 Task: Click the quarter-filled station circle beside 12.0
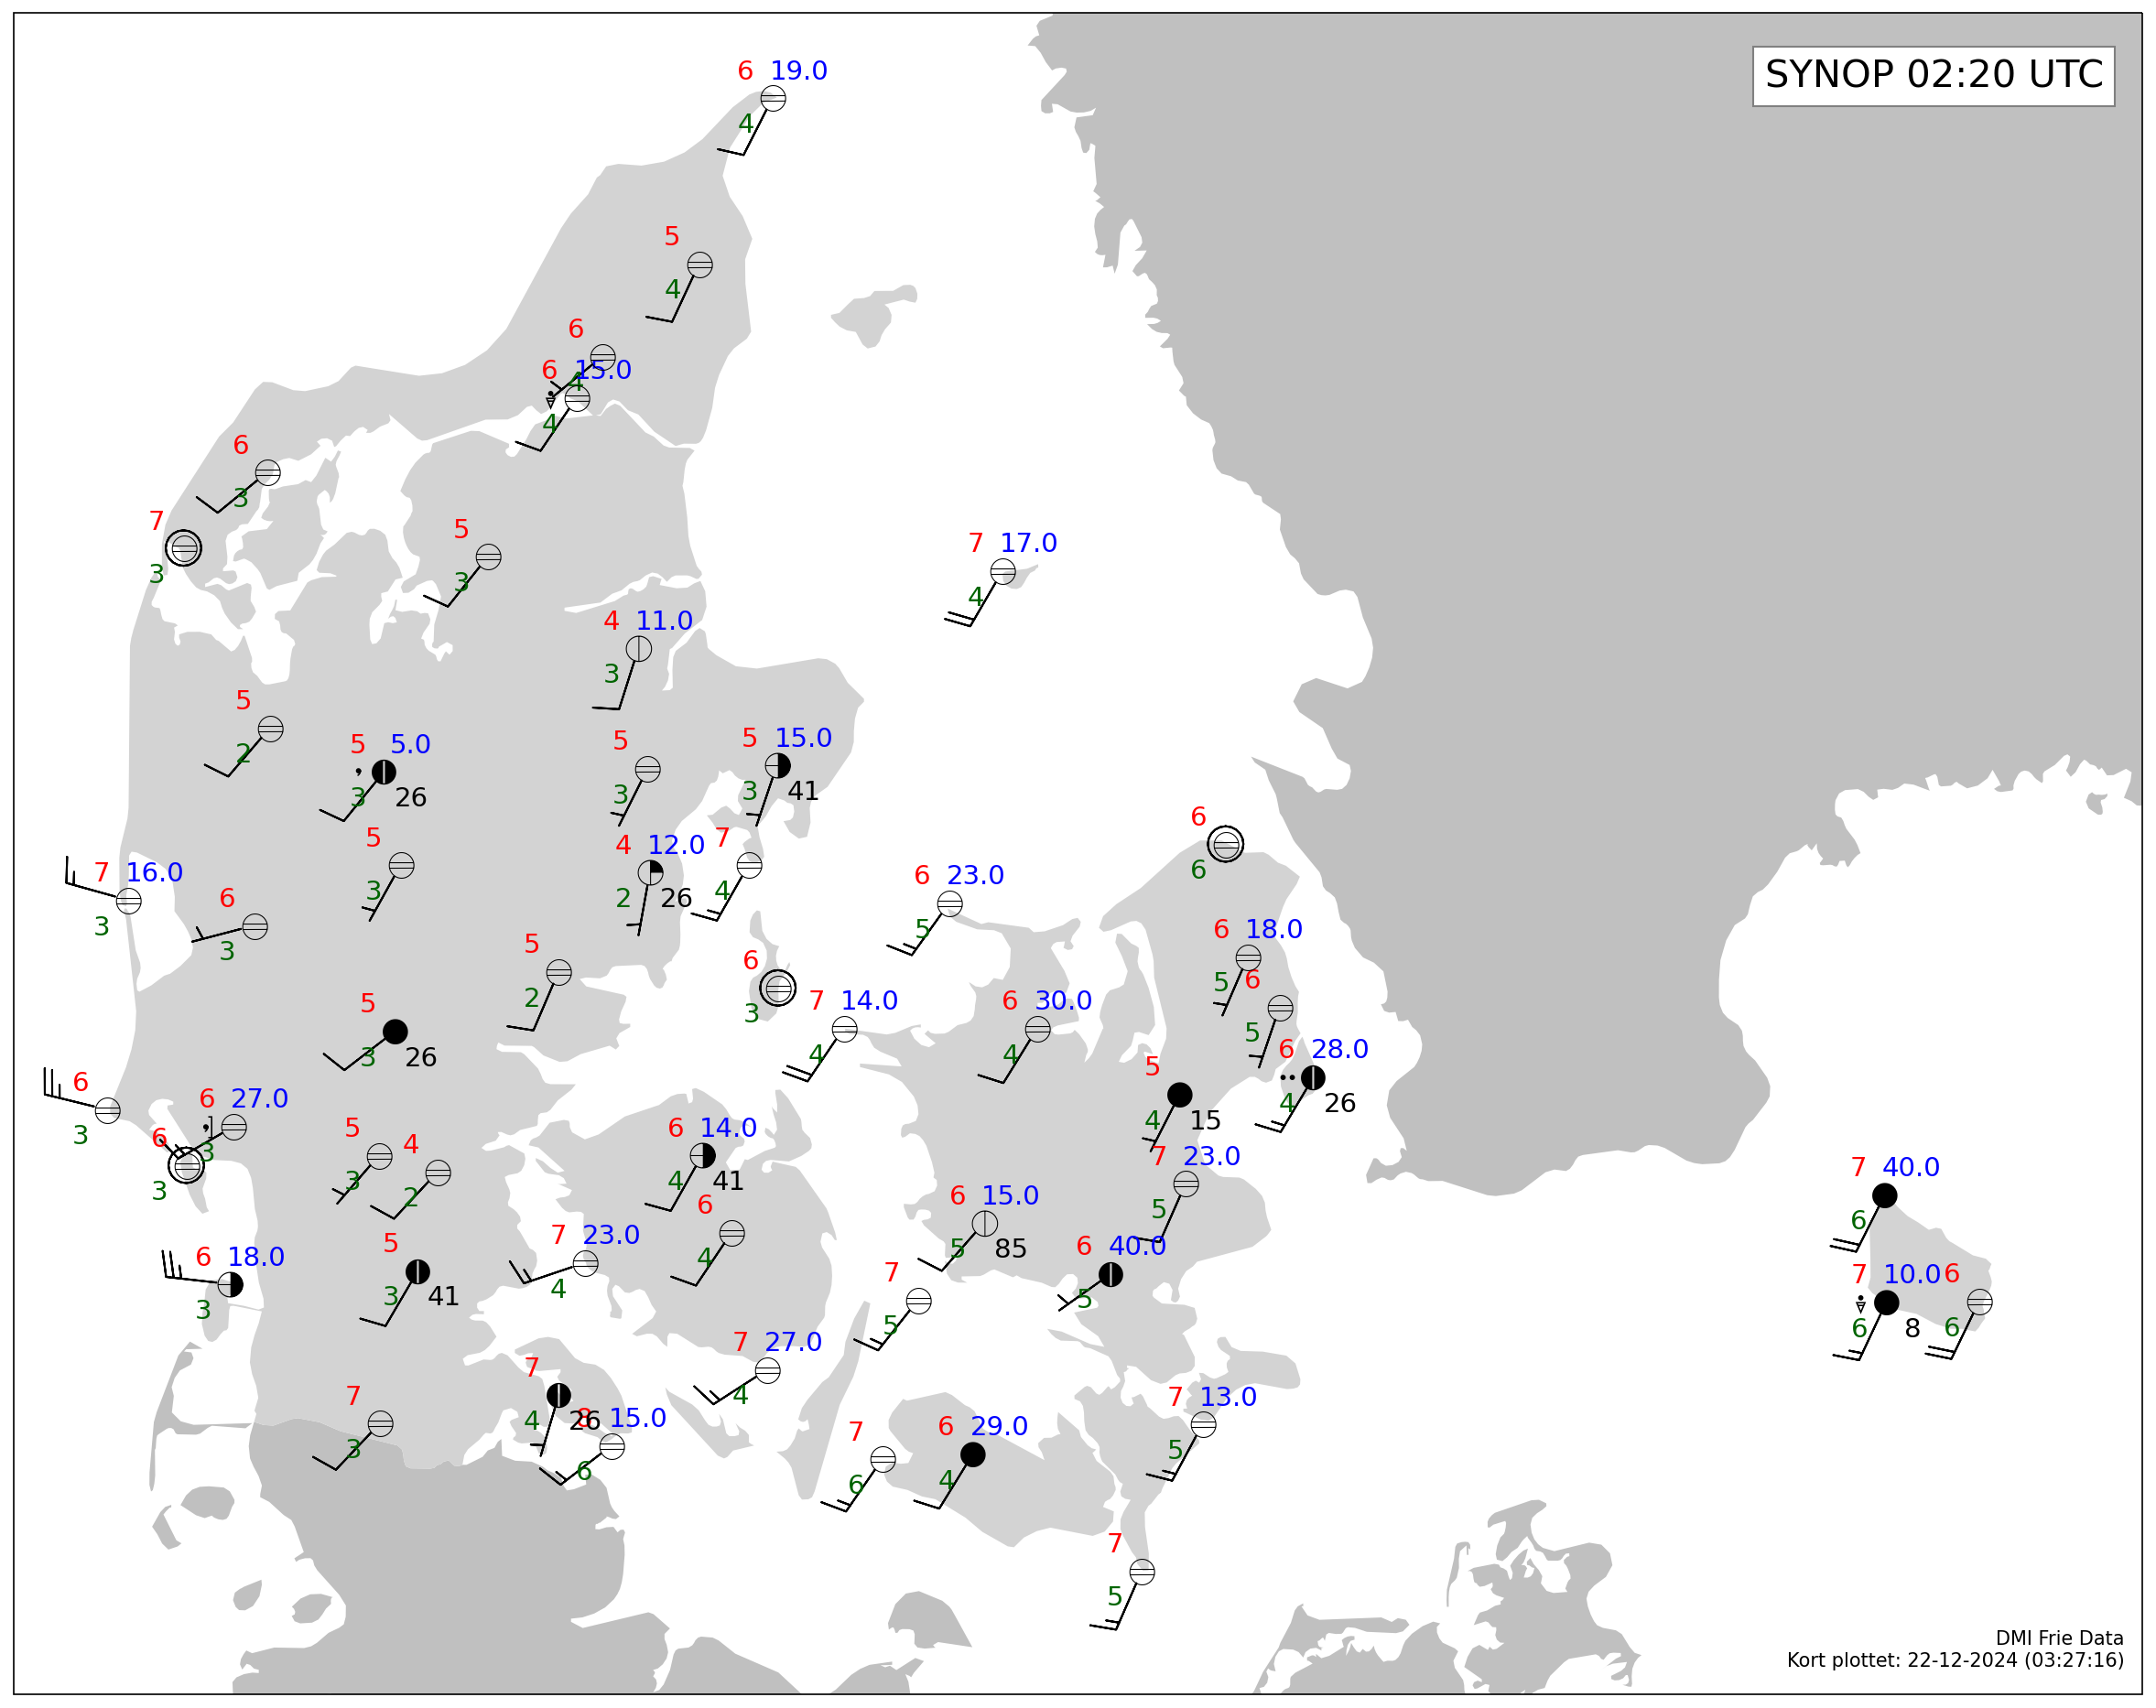[650, 873]
